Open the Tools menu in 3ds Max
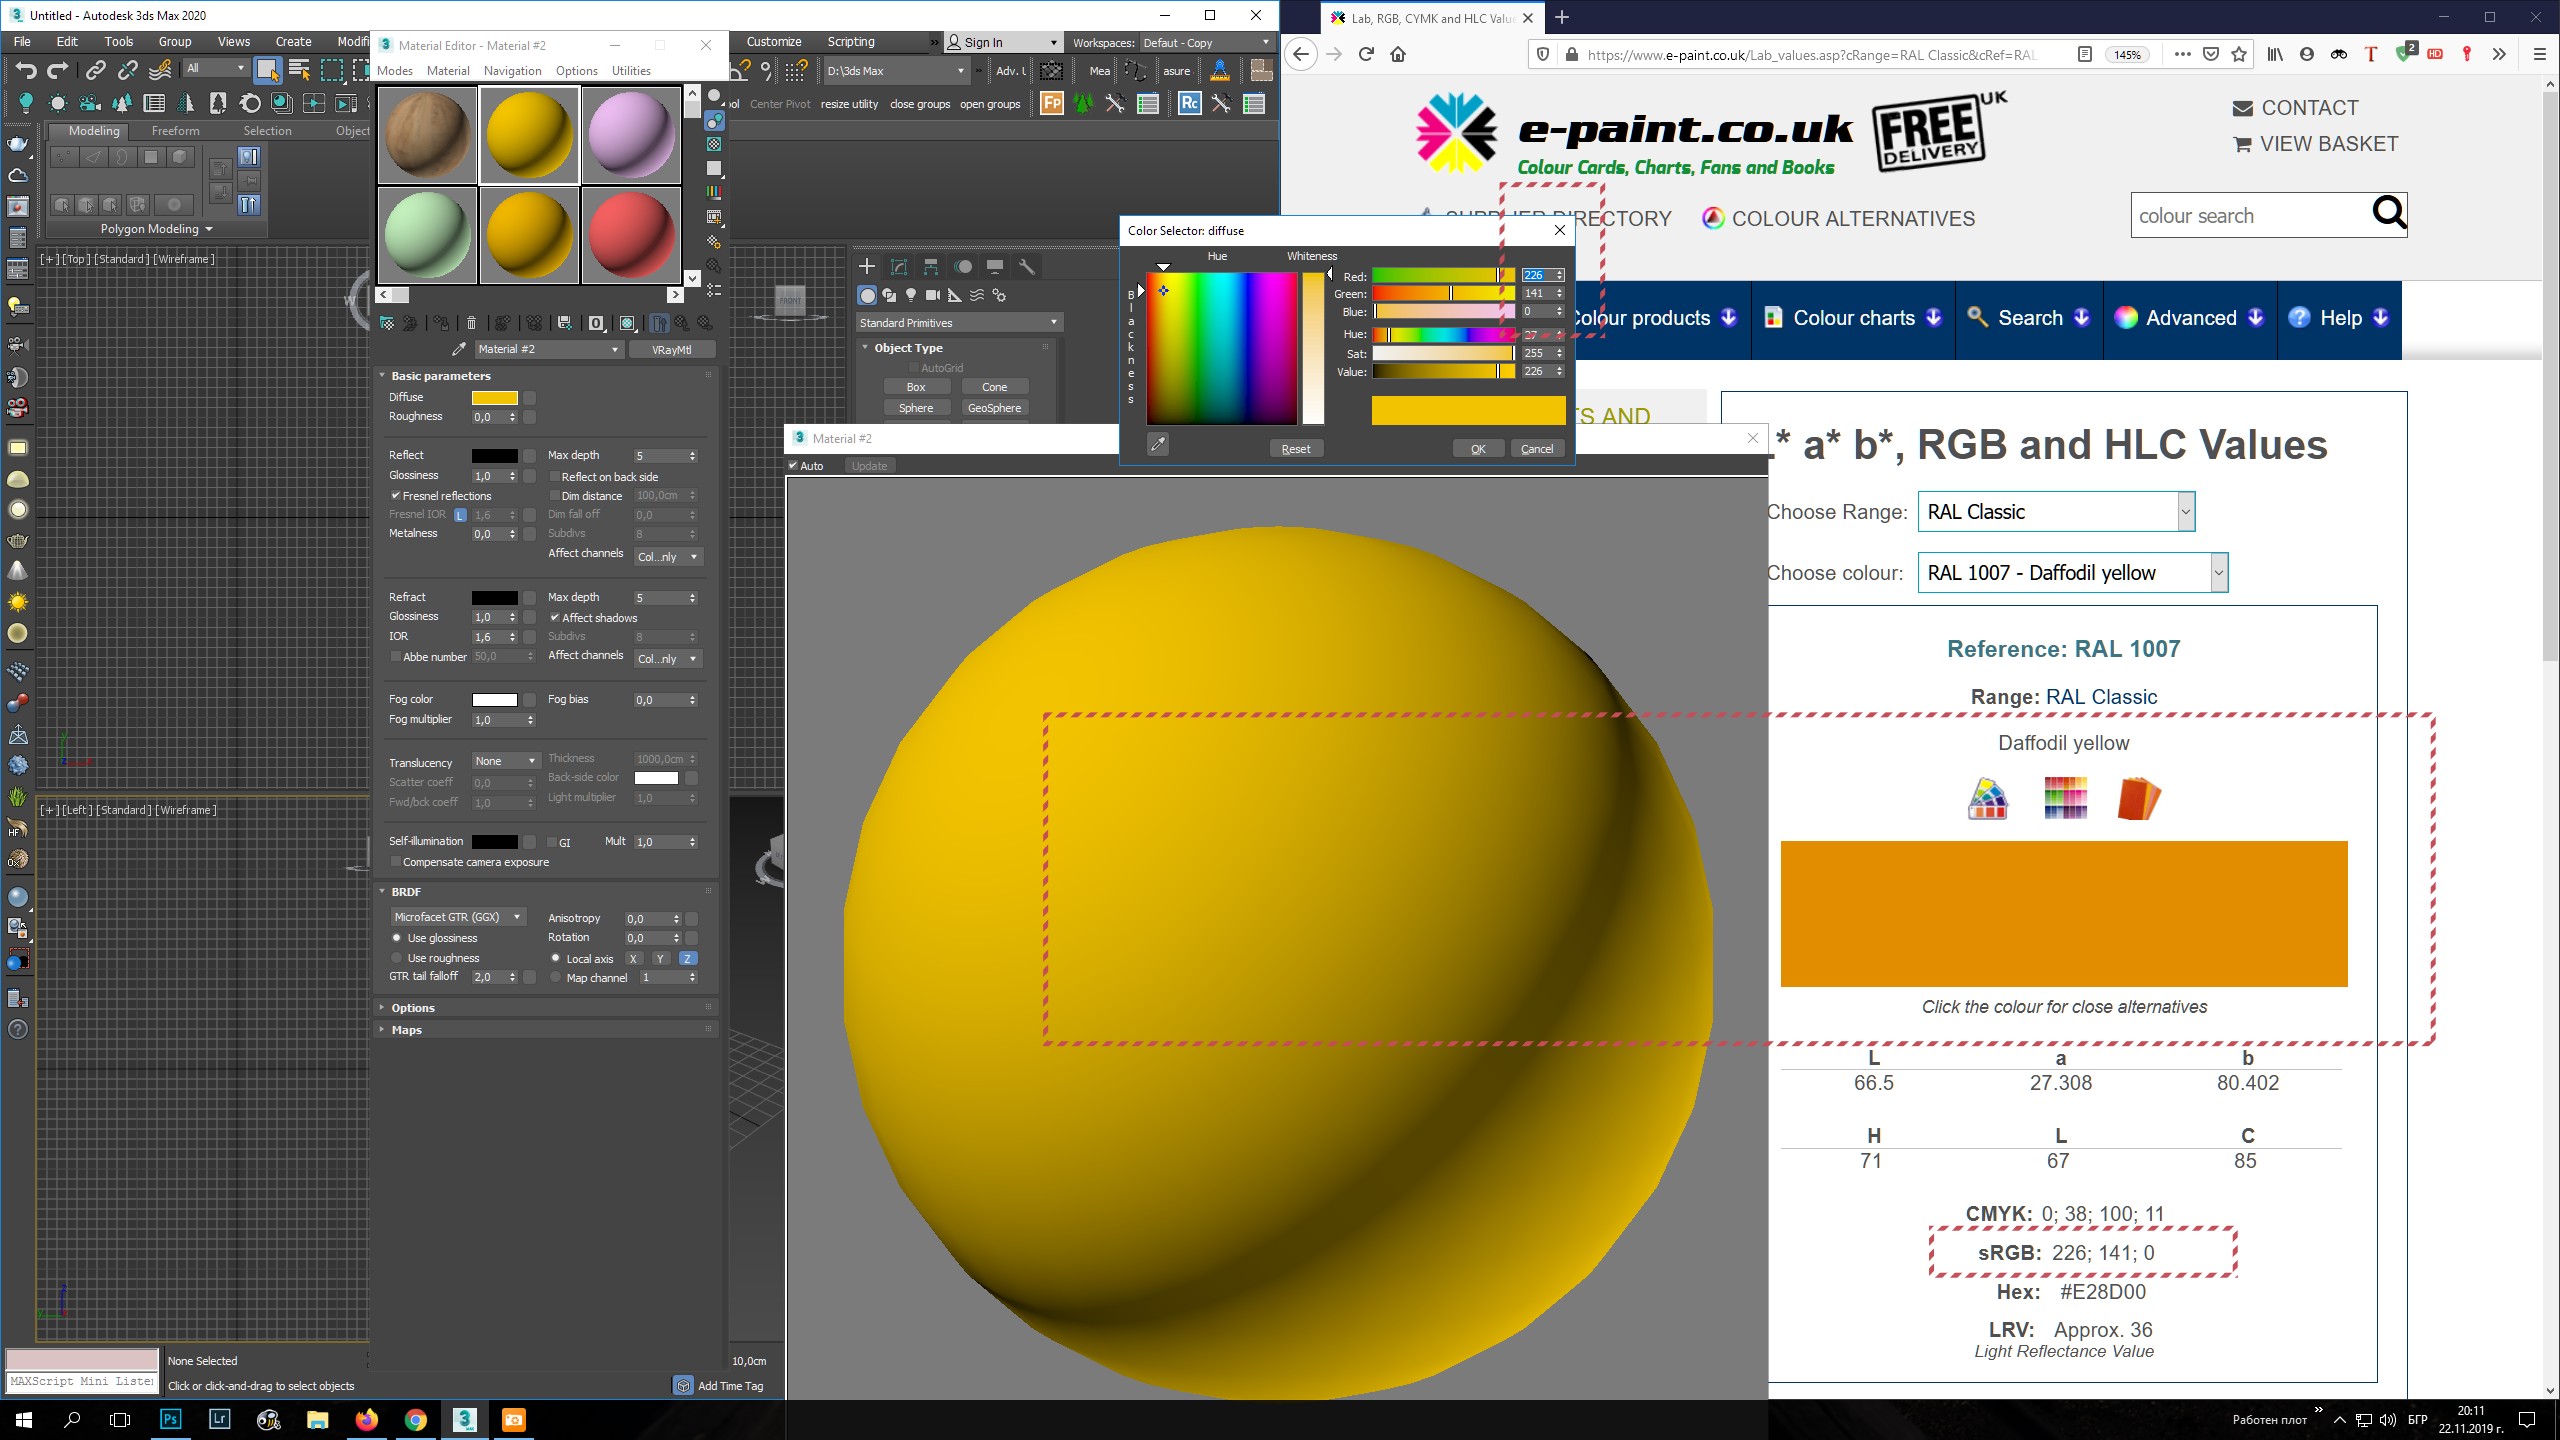2560x1440 pixels. (118, 42)
